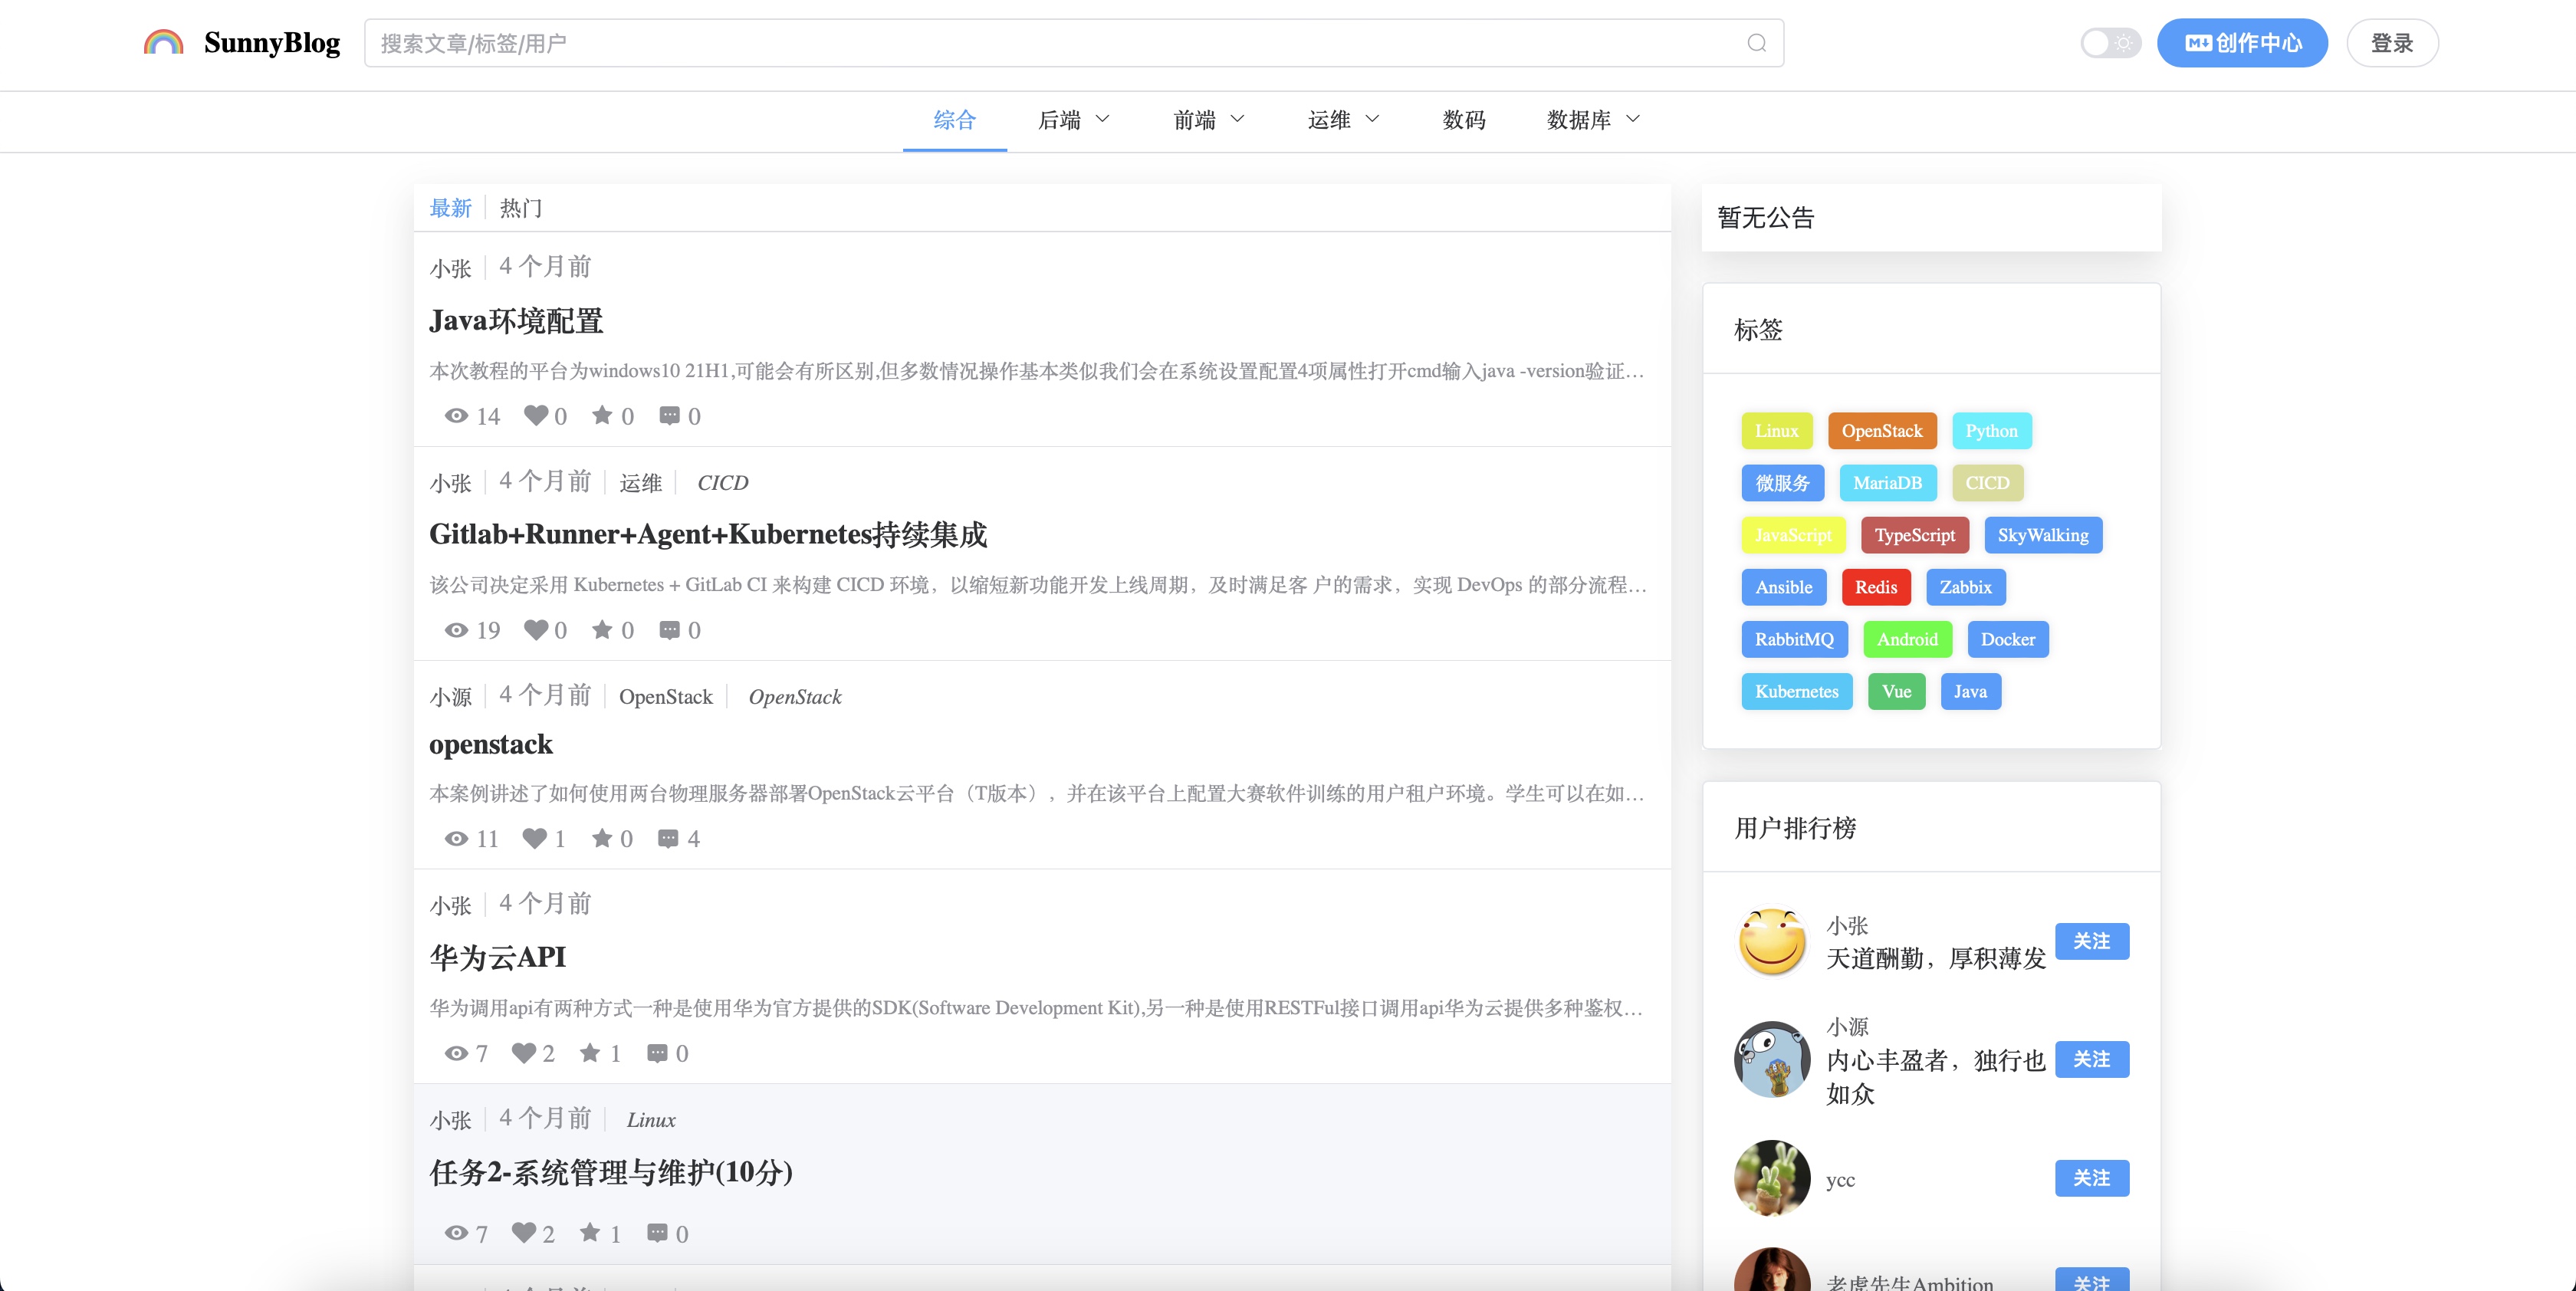Click views eye icon on Gitlab+Runner post
2576x1291 pixels.
[x=456, y=630]
